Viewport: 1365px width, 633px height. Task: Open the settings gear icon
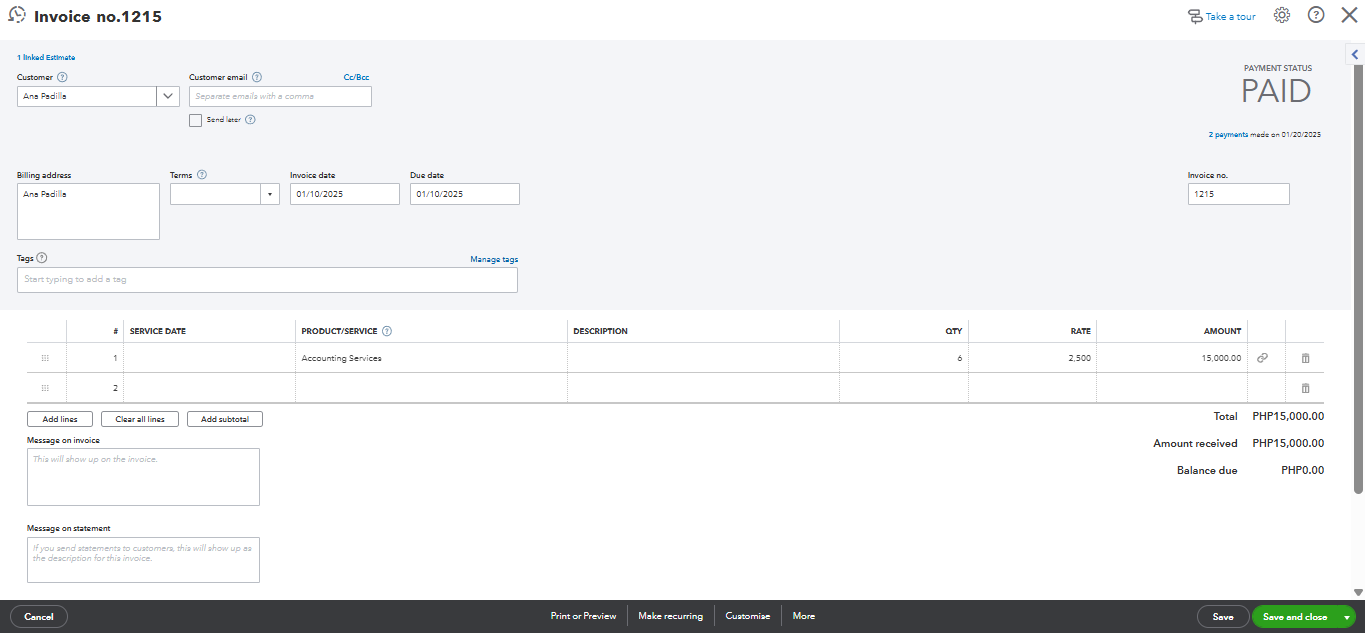click(x=1282, y=16)
